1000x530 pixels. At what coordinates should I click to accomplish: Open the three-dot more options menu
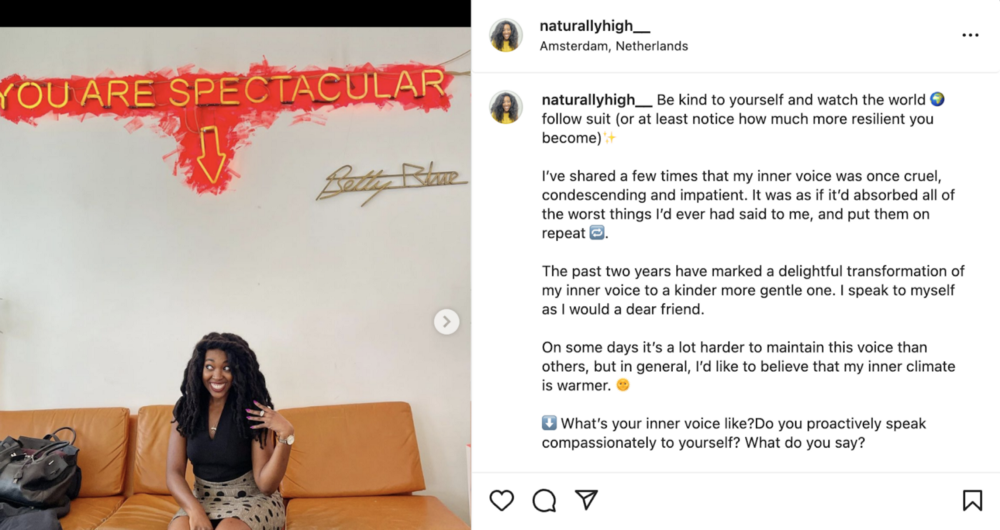click(x=970, y=35)
